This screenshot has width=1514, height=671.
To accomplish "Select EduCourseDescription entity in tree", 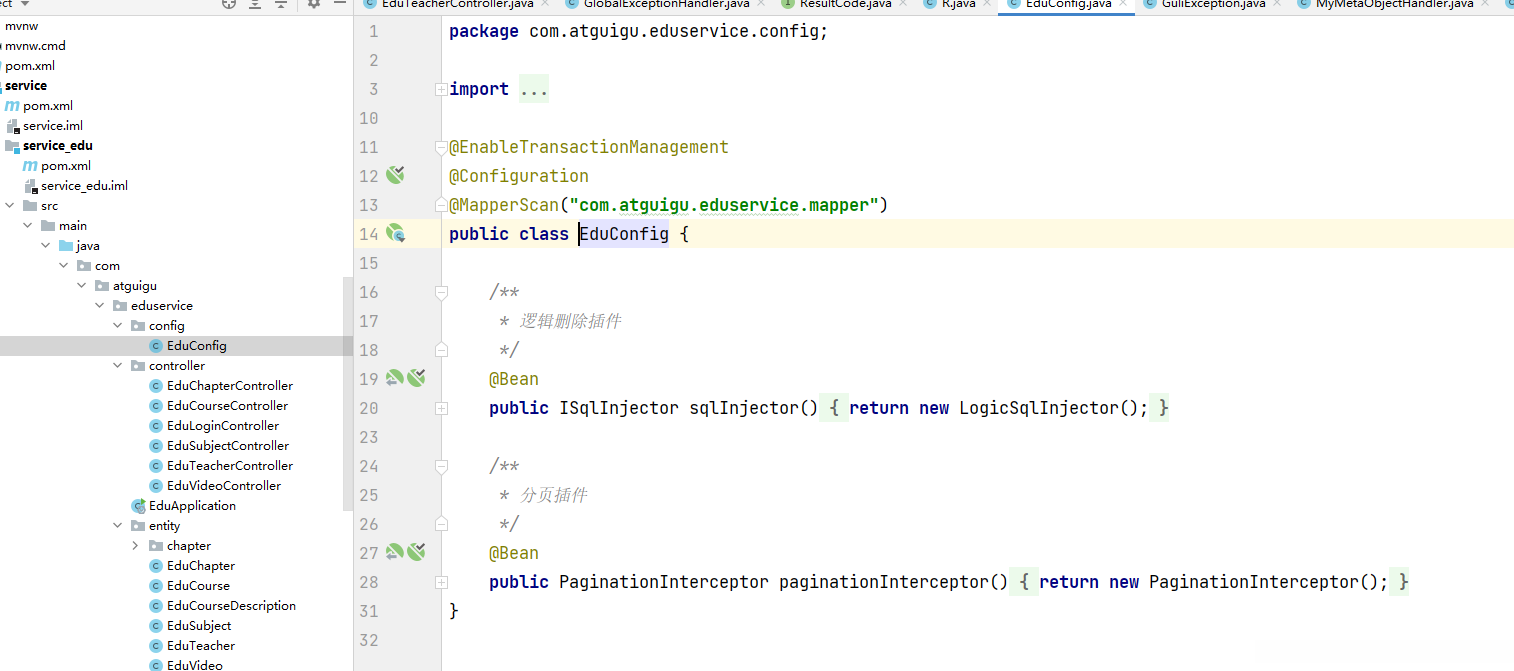I will point(231,606).
